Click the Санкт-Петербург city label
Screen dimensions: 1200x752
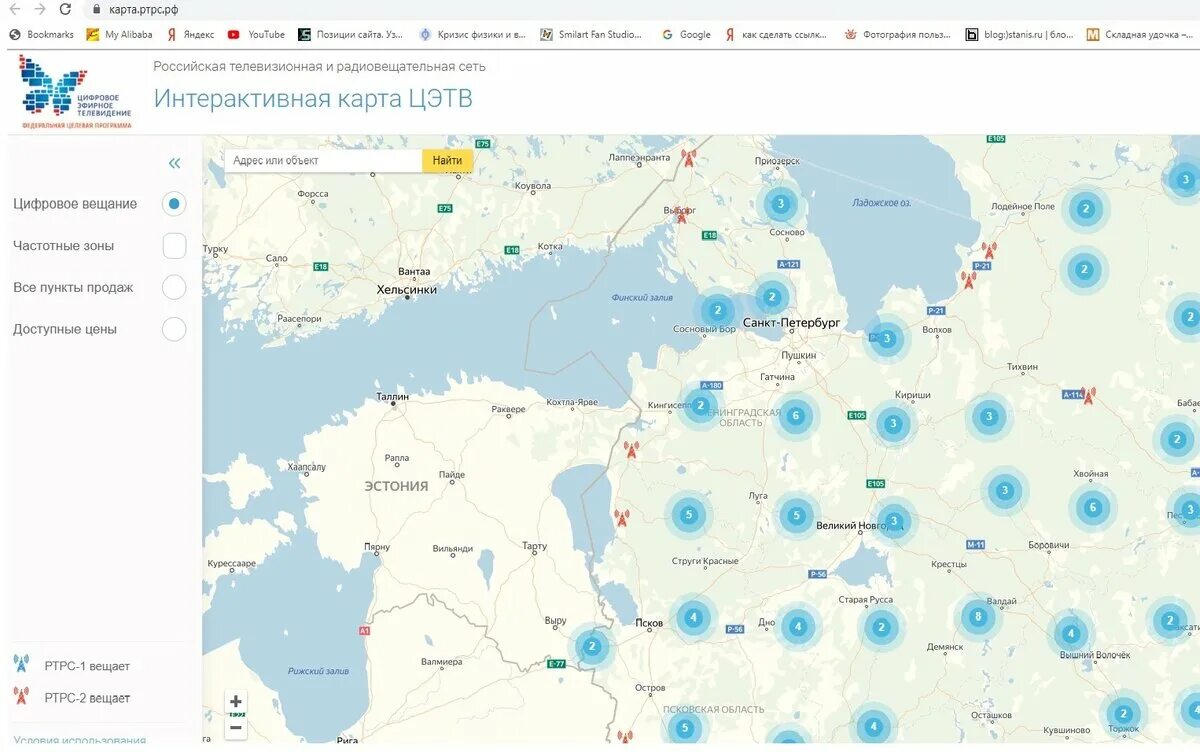coord(791,323)
